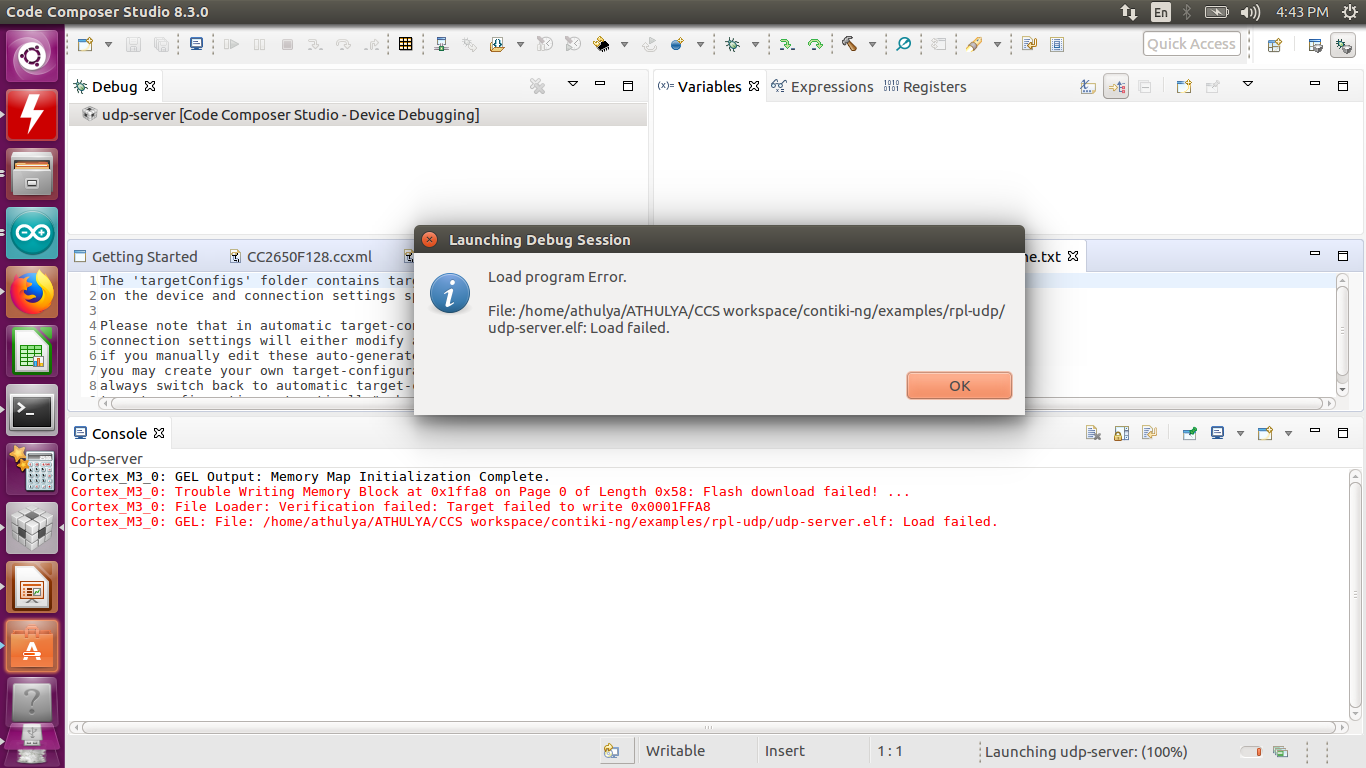
Task: Switch to the Expressions tab
Action: (x=822, y=87)
